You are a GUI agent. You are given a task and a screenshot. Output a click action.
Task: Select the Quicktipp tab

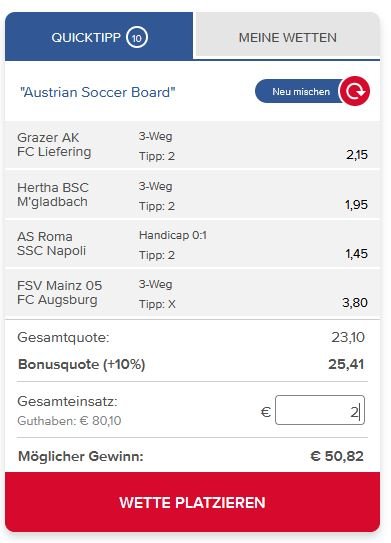[99, 36]
